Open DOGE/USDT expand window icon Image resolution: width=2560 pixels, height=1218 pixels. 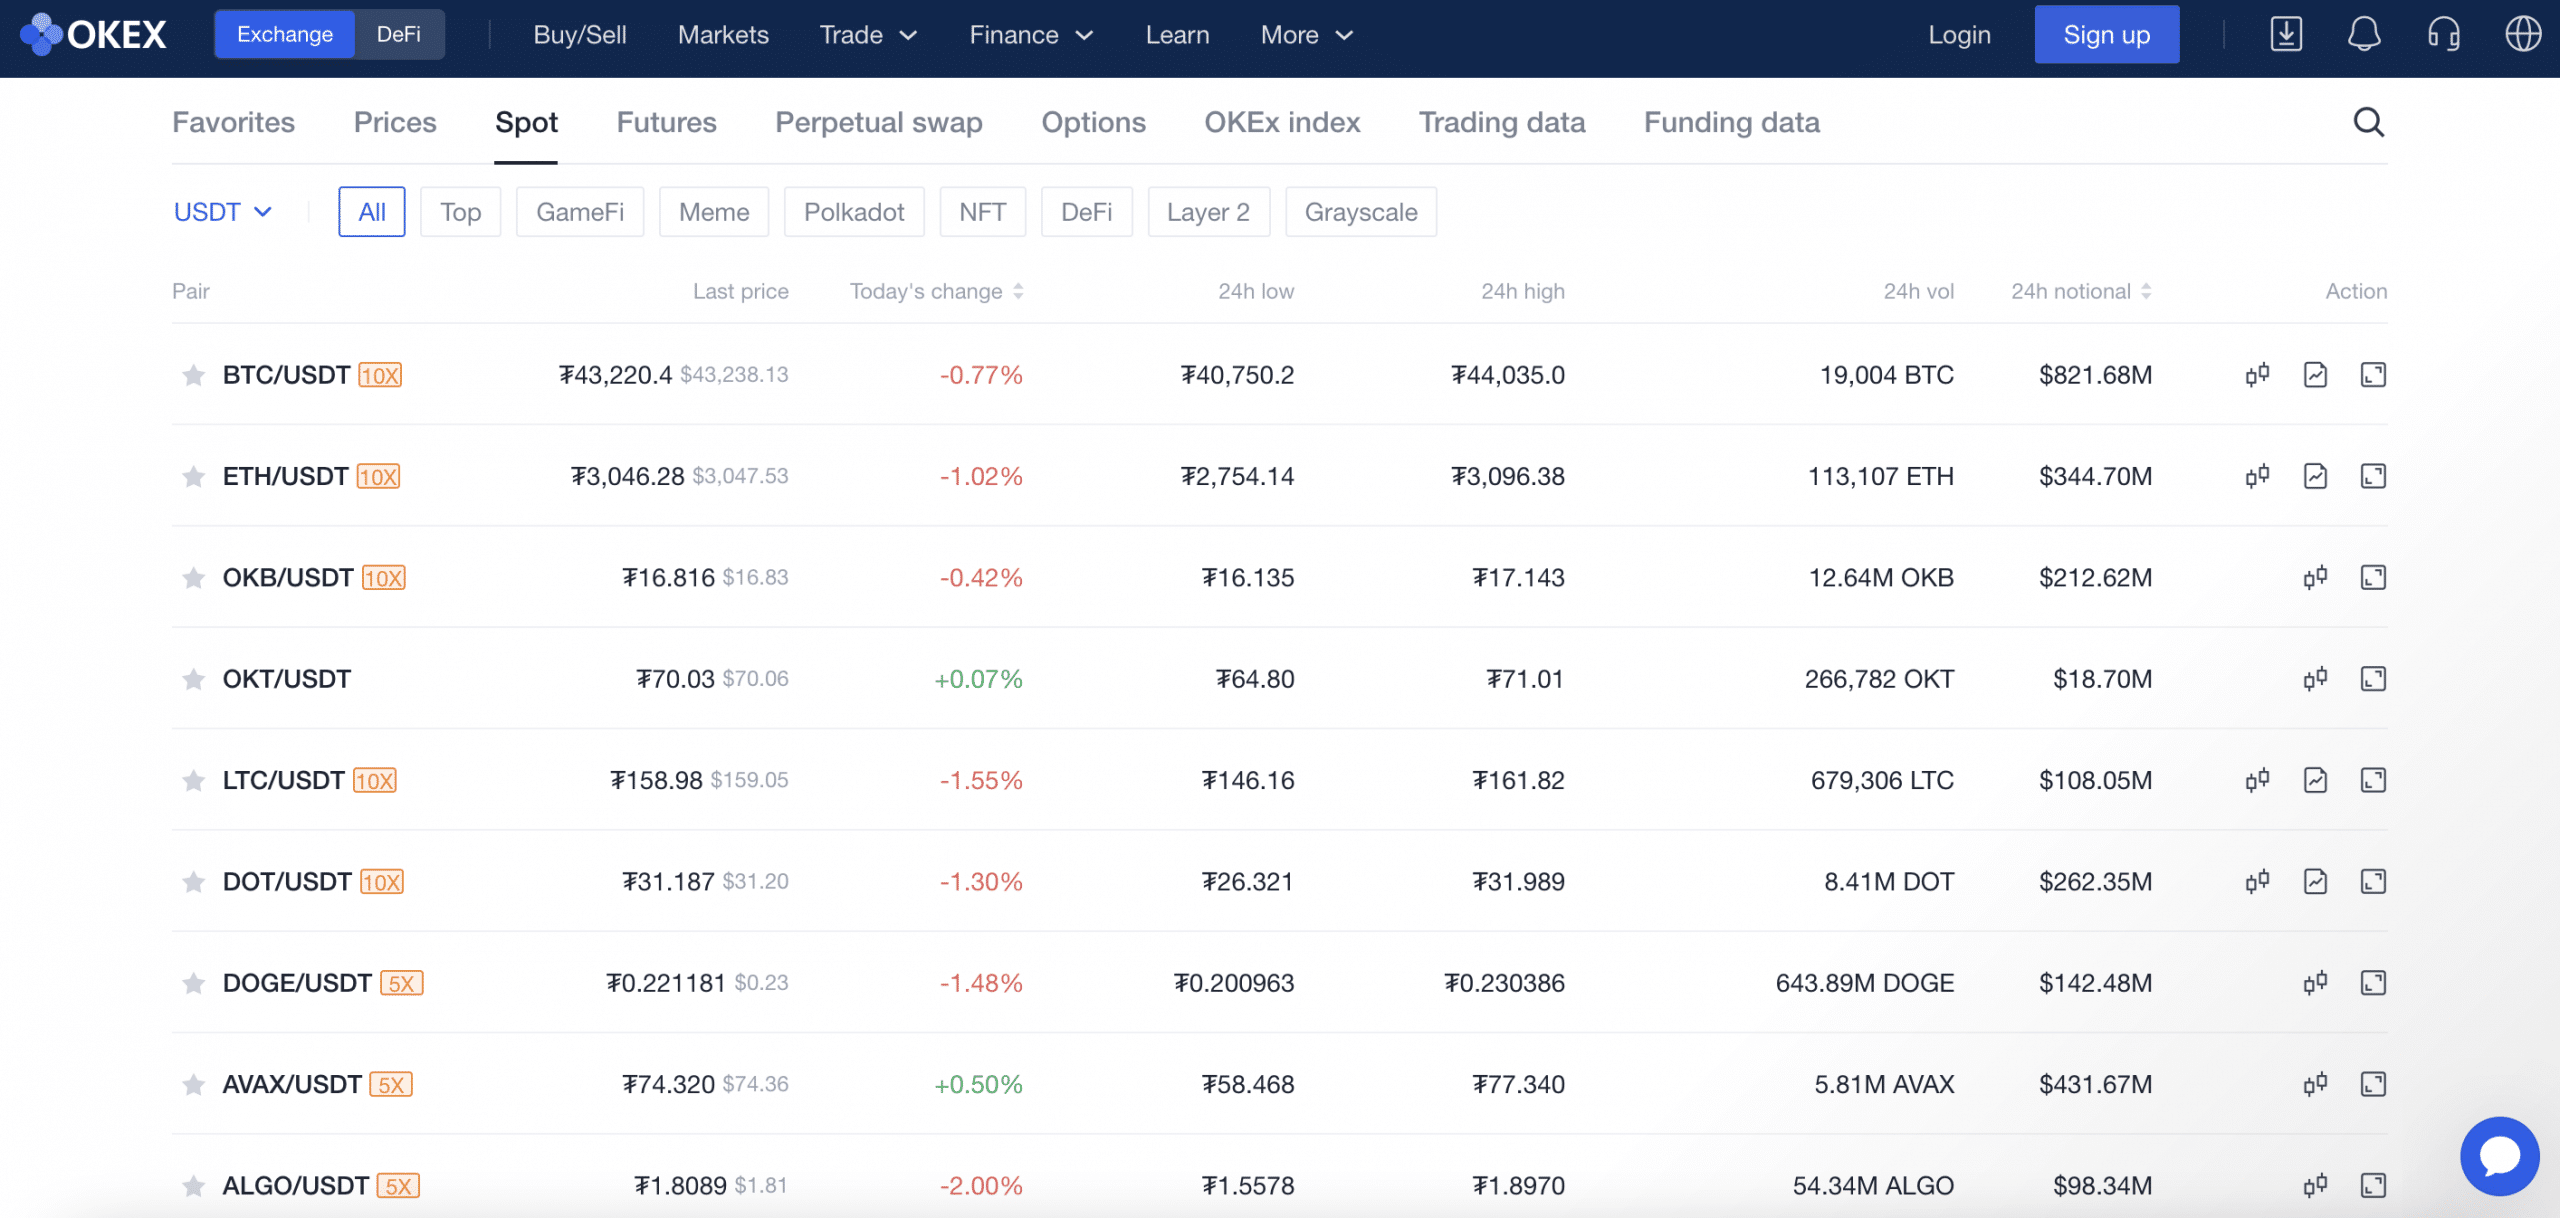pyautogui.click(x=2373, y=983)
